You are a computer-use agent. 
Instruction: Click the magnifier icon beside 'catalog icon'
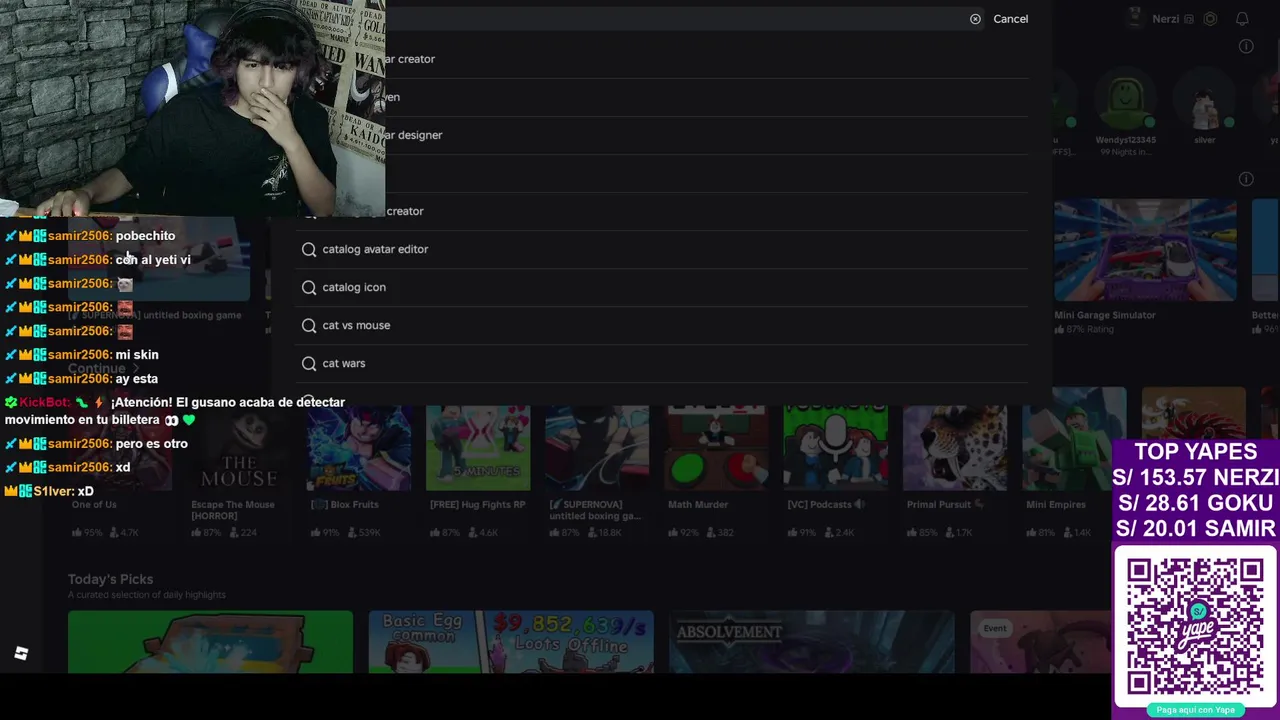(x=309, y=287)
